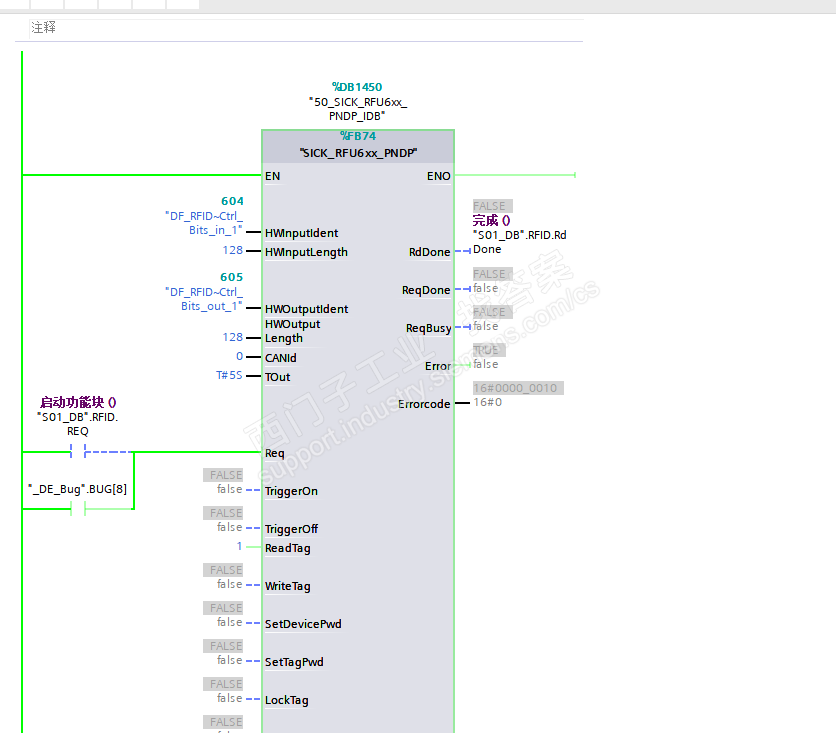This screenshot has width=836, height=733.
Task: Click the 16#0 Errorcode output operand
Action: (x=488, y=402)
